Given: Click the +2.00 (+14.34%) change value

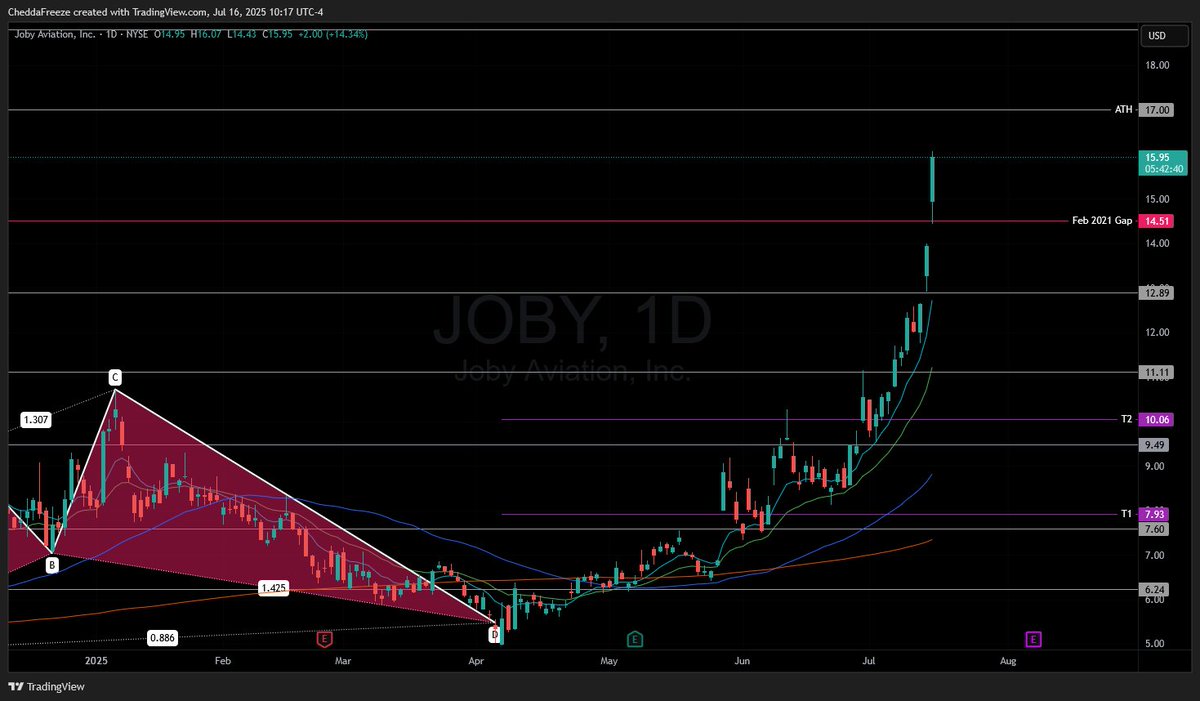Looking at the screenshot, I should pyautogui.click(x=333, y=34).
